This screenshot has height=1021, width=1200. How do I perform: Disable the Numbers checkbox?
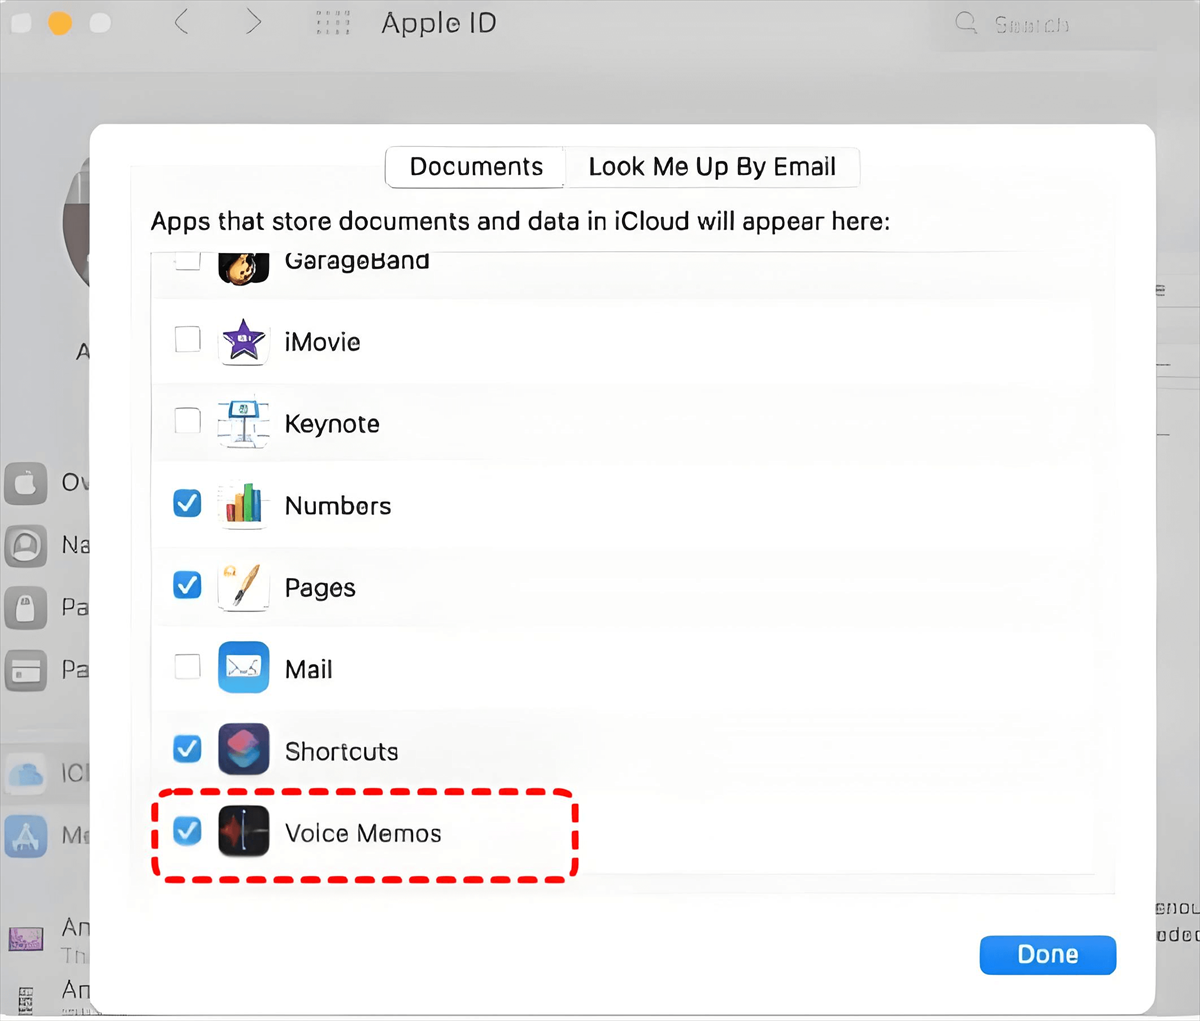[x=187, y=503]
